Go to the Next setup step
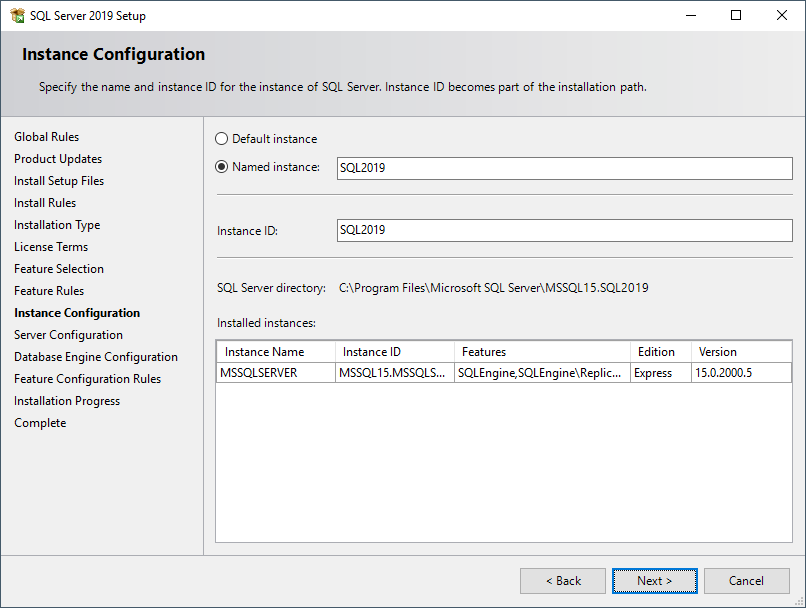This screenshot has width=806, height=608. point(654,581)
